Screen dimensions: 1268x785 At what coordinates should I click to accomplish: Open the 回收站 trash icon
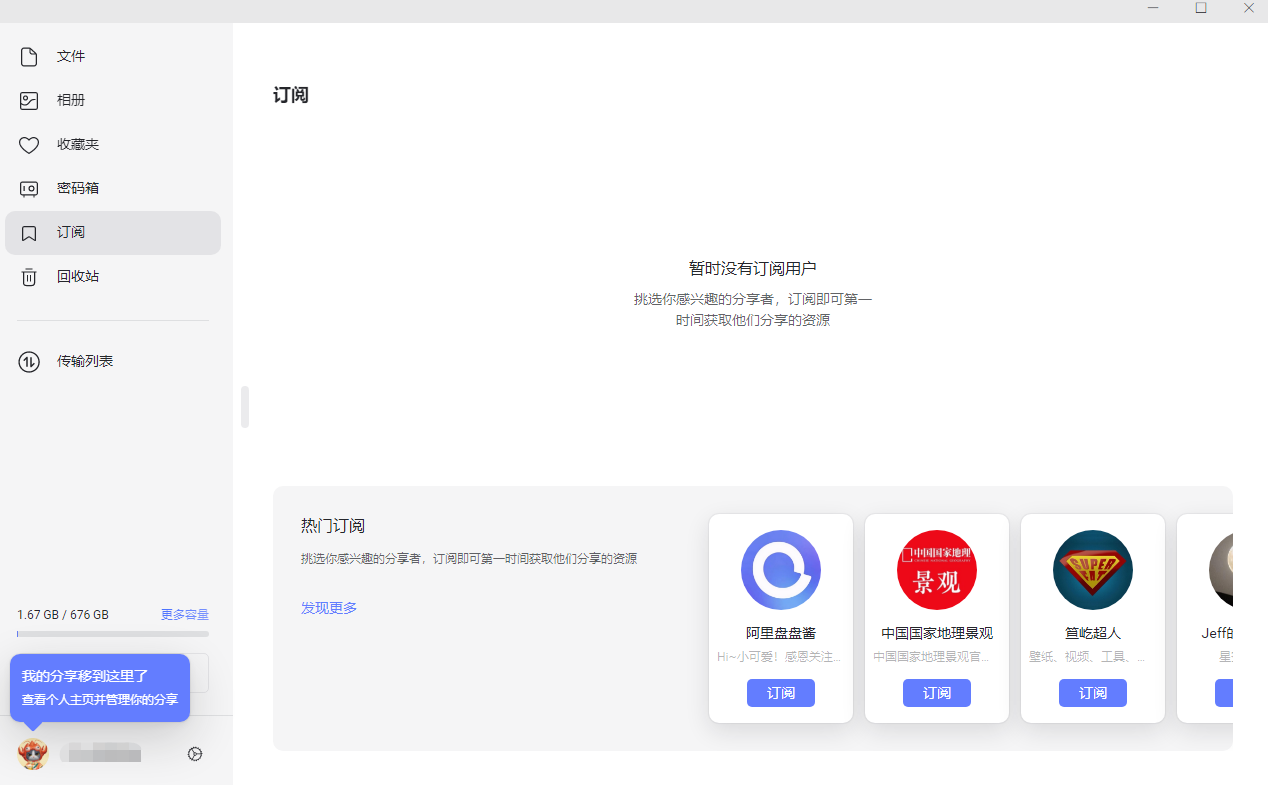pos(28,276)
